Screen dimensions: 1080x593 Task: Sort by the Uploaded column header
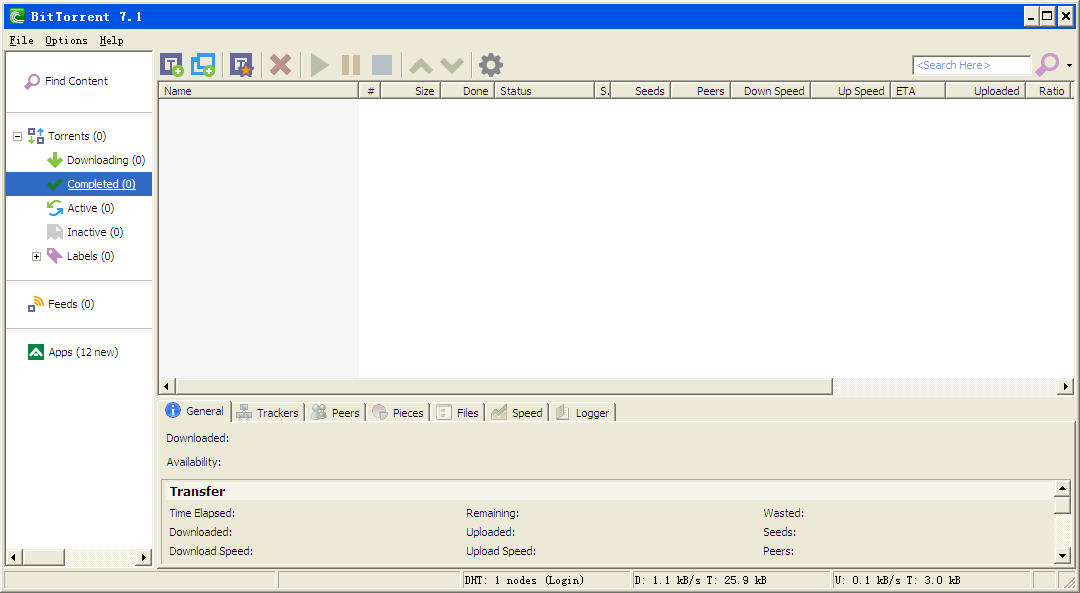(x=986, y=91)
